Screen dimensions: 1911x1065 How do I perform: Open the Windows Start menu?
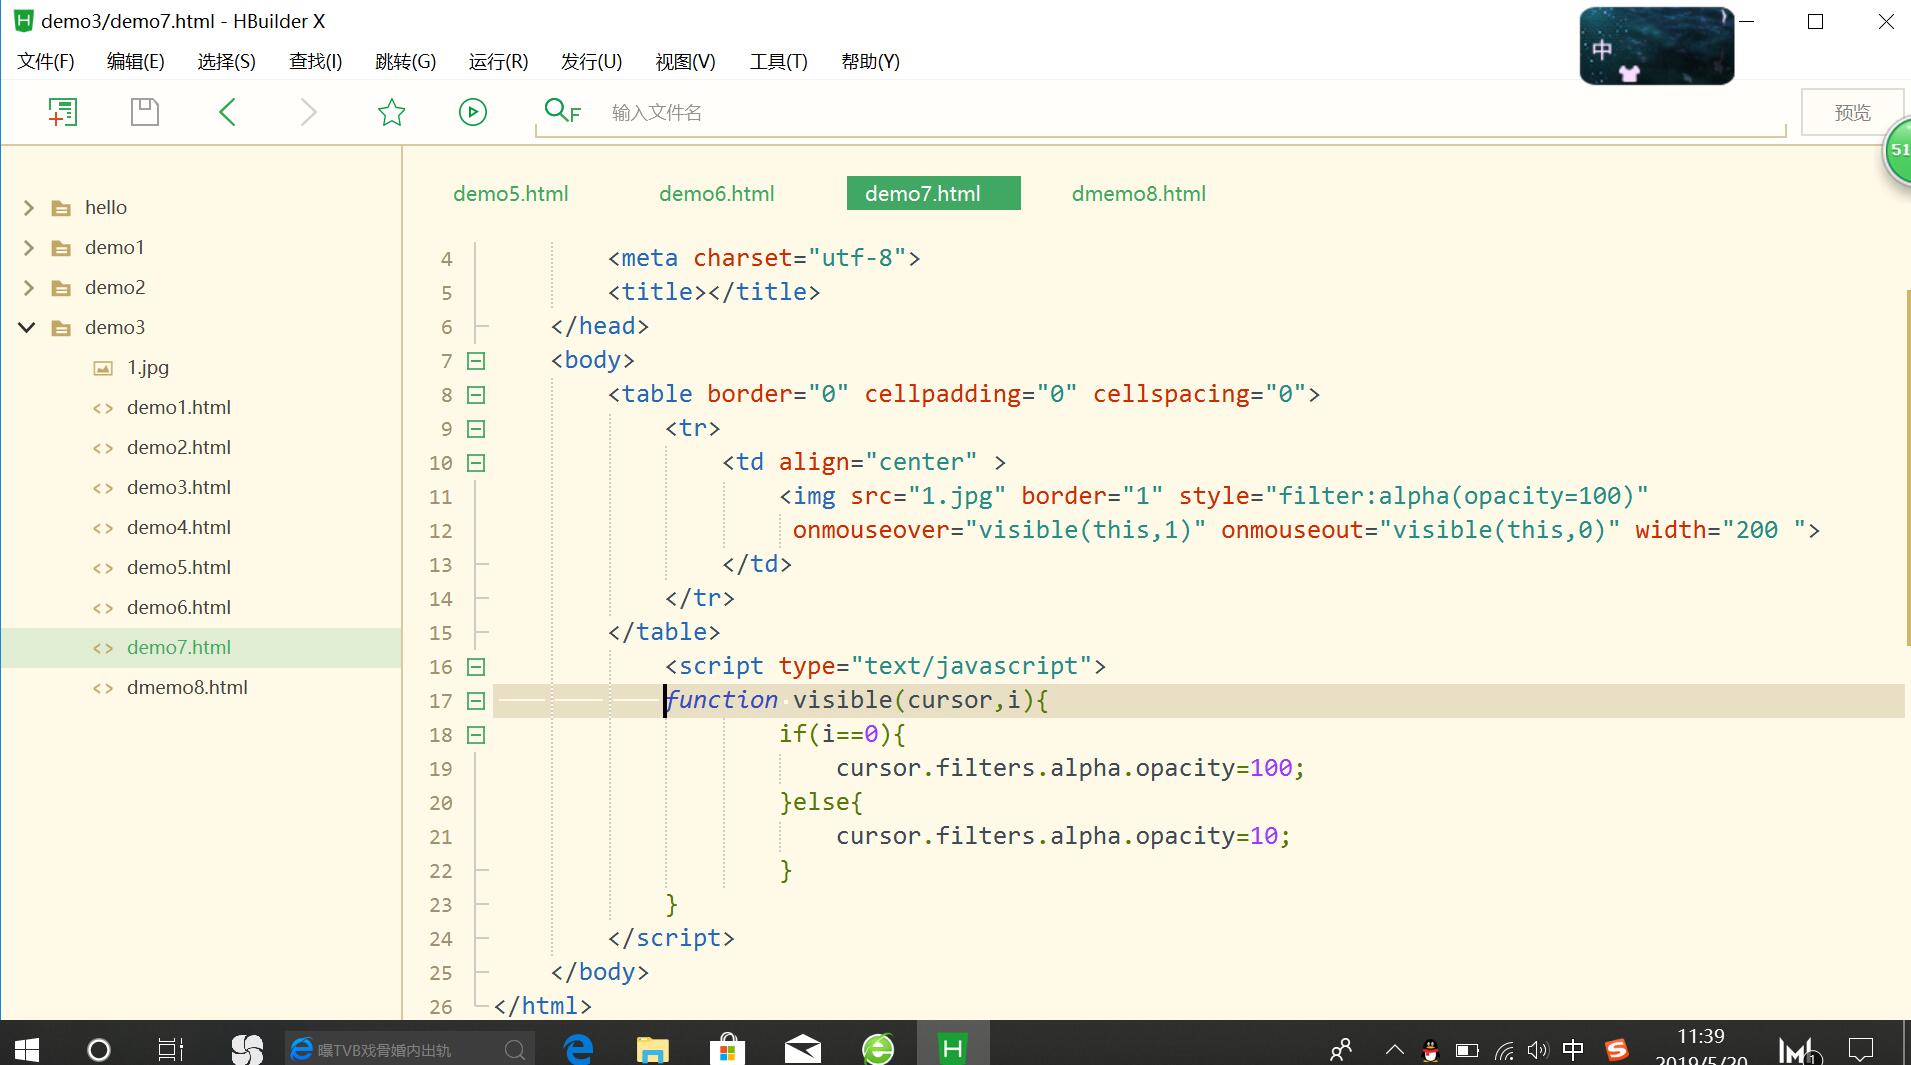click(x=27, y=1049)
